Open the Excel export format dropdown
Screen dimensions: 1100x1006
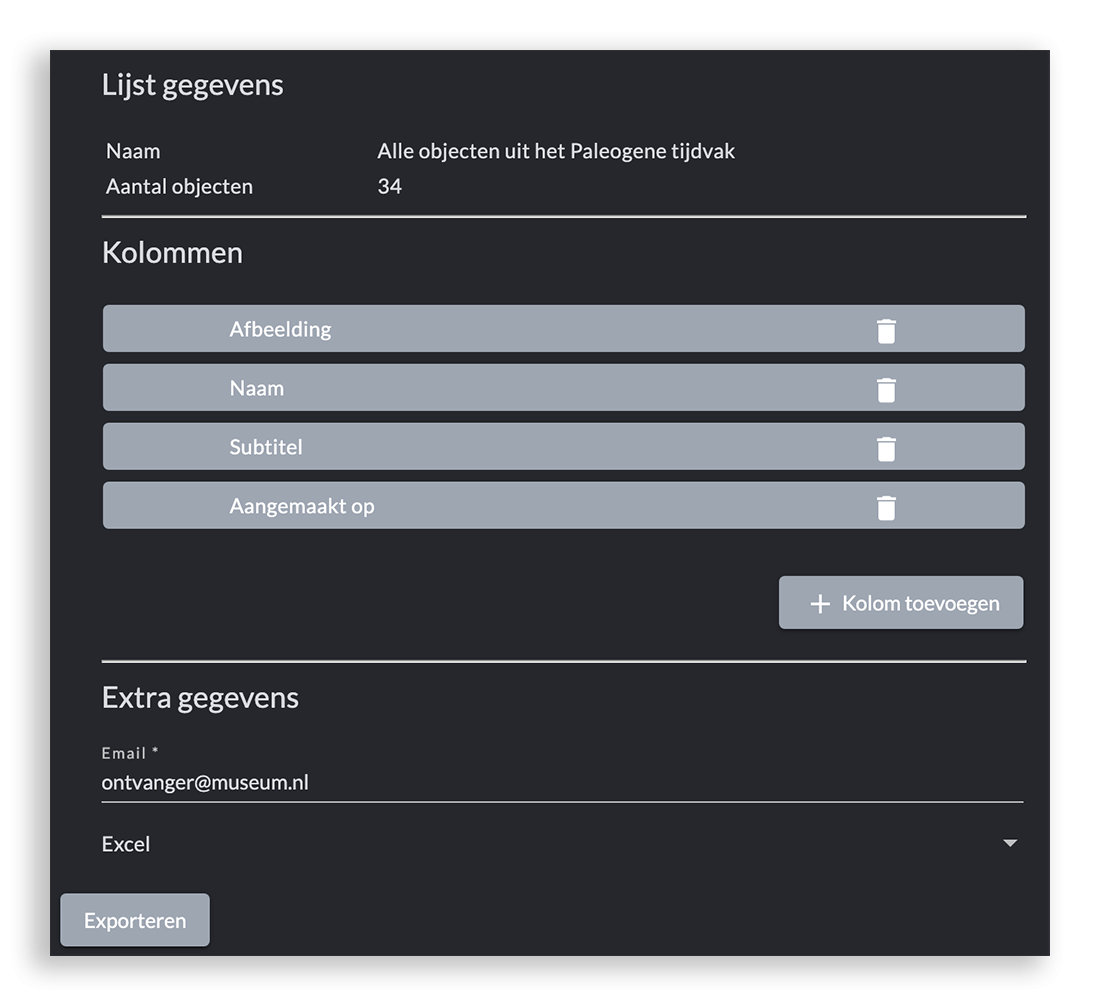point(560,844)
